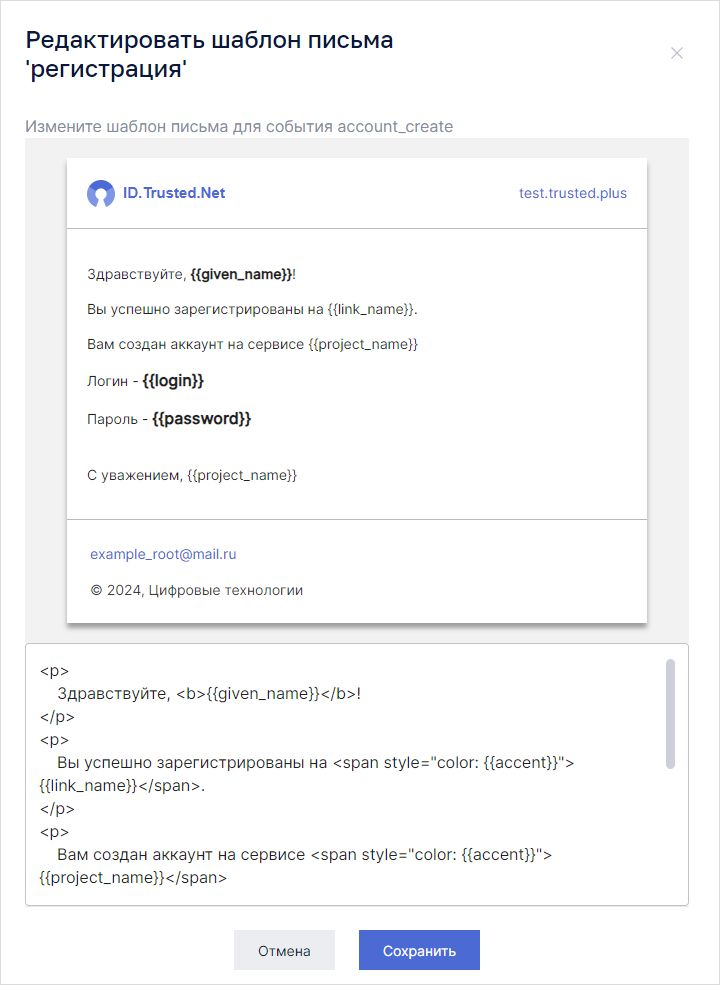
Task: Open the example_root@mail.ru email link
Action: click(x=163, y=554)
